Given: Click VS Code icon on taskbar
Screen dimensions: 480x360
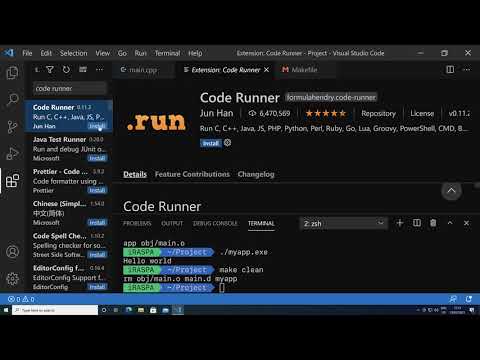Looking at the screenshot, I should pos(178,310).
